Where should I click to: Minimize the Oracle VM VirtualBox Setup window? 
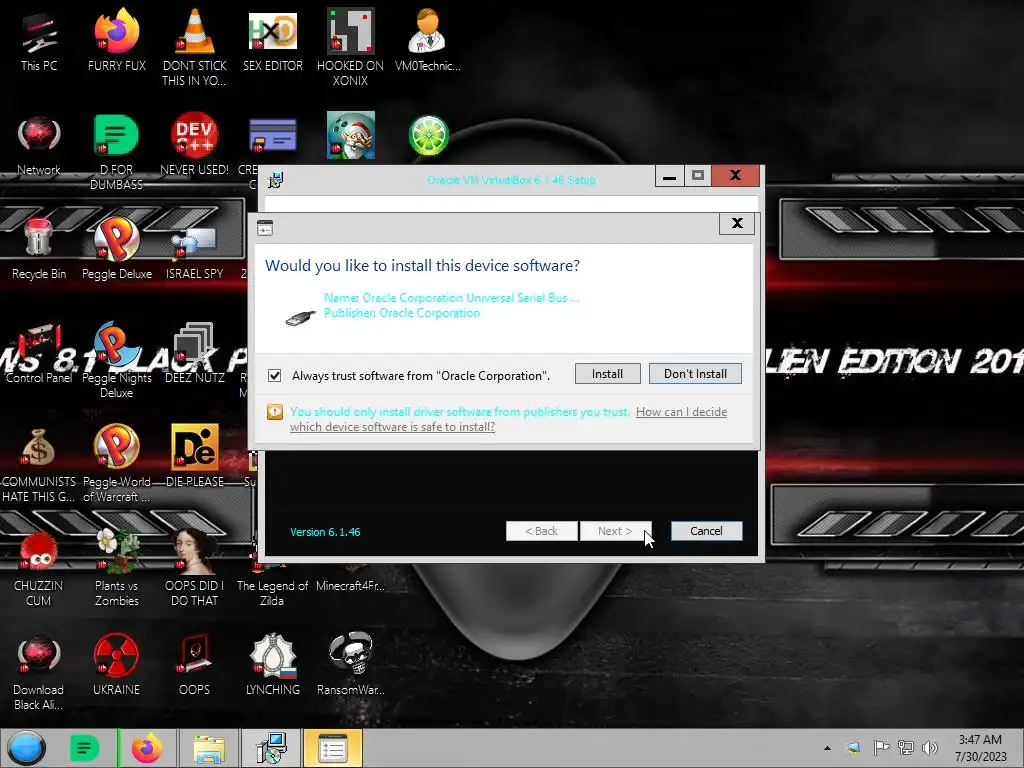click(x=669, y=176)
